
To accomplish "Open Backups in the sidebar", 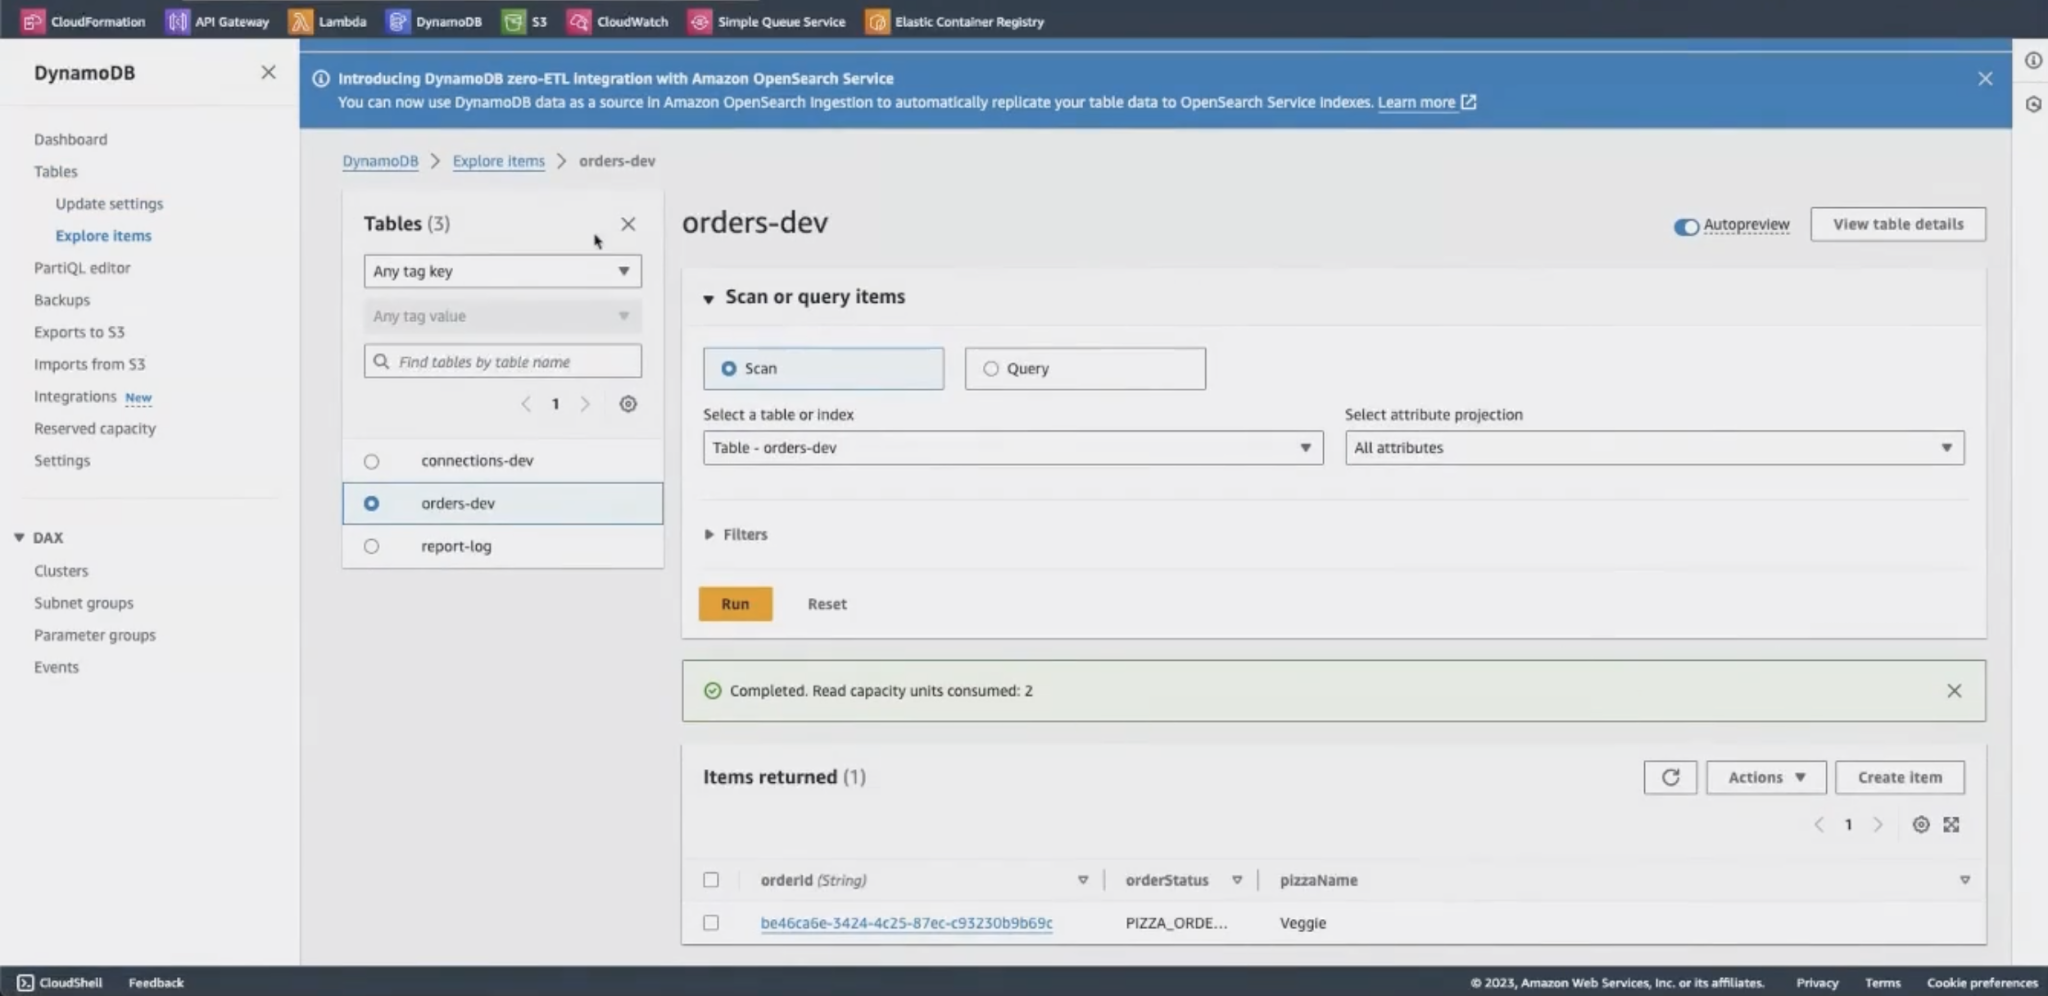I will coord(62,300).
